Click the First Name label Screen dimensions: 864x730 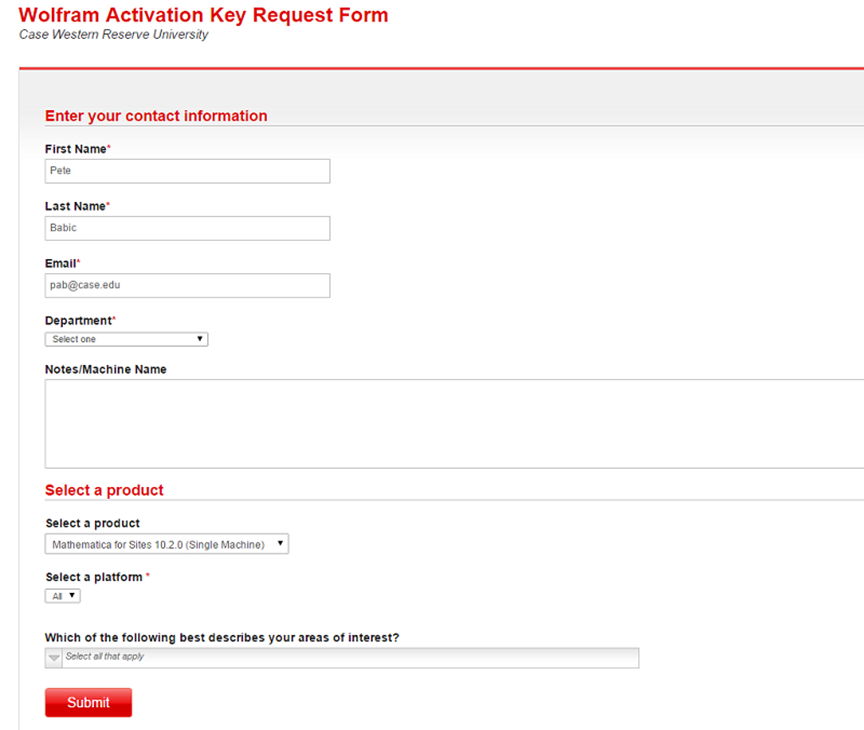[75, 149]
